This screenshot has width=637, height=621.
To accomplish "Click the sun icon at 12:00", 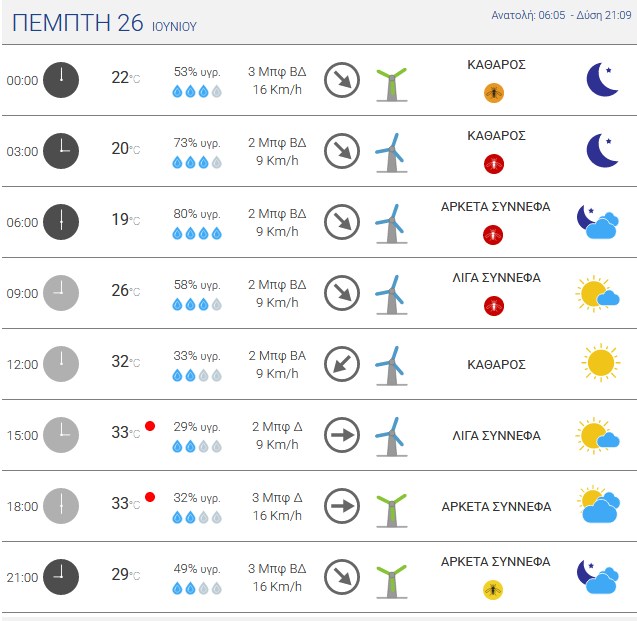I will point(601,363).
